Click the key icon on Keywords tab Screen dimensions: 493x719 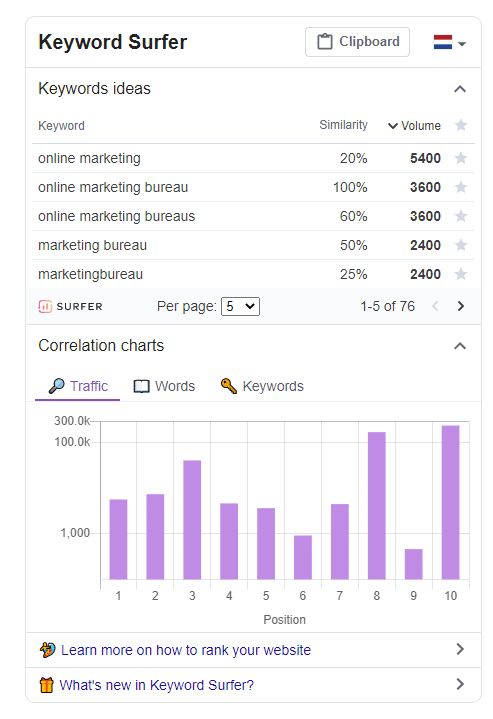point(229,386)
